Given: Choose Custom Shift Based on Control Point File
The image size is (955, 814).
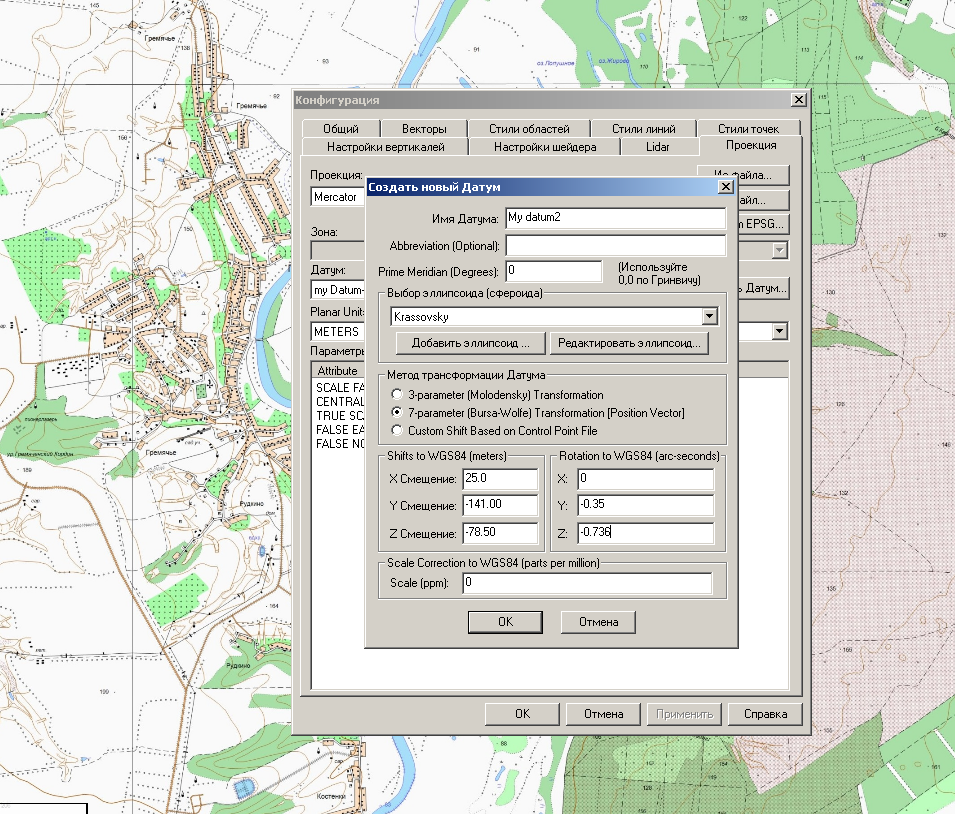Looking at the screenshot, I should (398, 430).
